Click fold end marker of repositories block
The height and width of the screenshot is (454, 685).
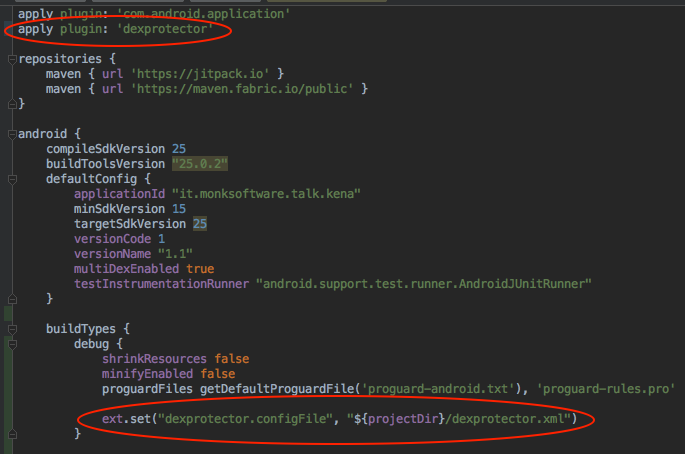pos(10,104)
